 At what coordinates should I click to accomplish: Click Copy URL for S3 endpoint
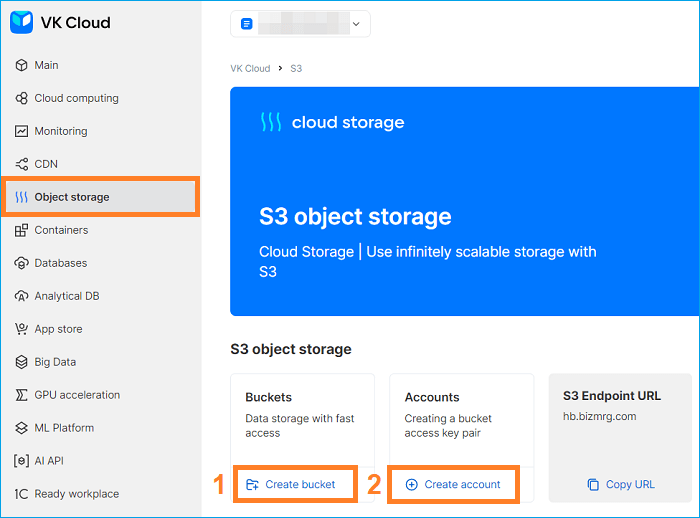click(x=621, y=485)
